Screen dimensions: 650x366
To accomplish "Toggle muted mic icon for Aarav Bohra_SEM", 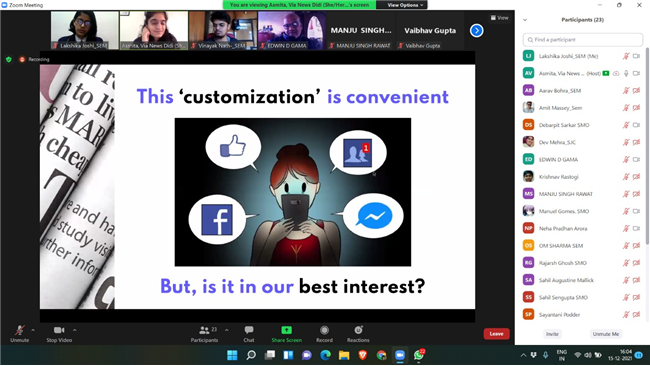I will 626,90.
